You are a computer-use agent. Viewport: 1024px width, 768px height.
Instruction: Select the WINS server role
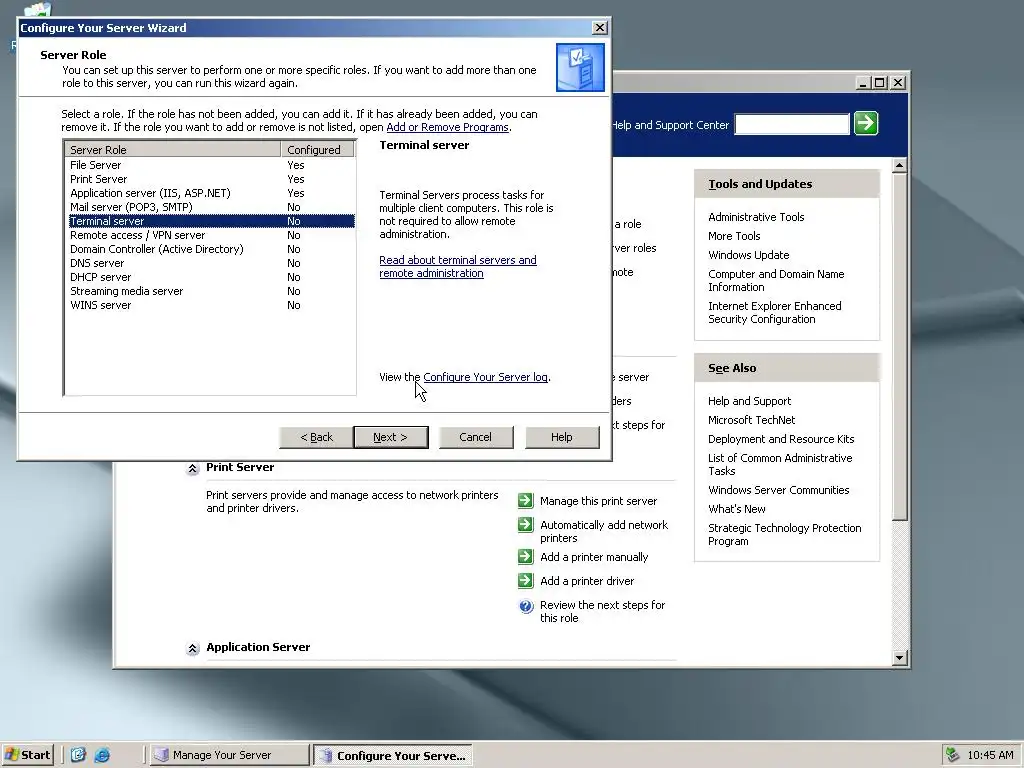point(211,306)
